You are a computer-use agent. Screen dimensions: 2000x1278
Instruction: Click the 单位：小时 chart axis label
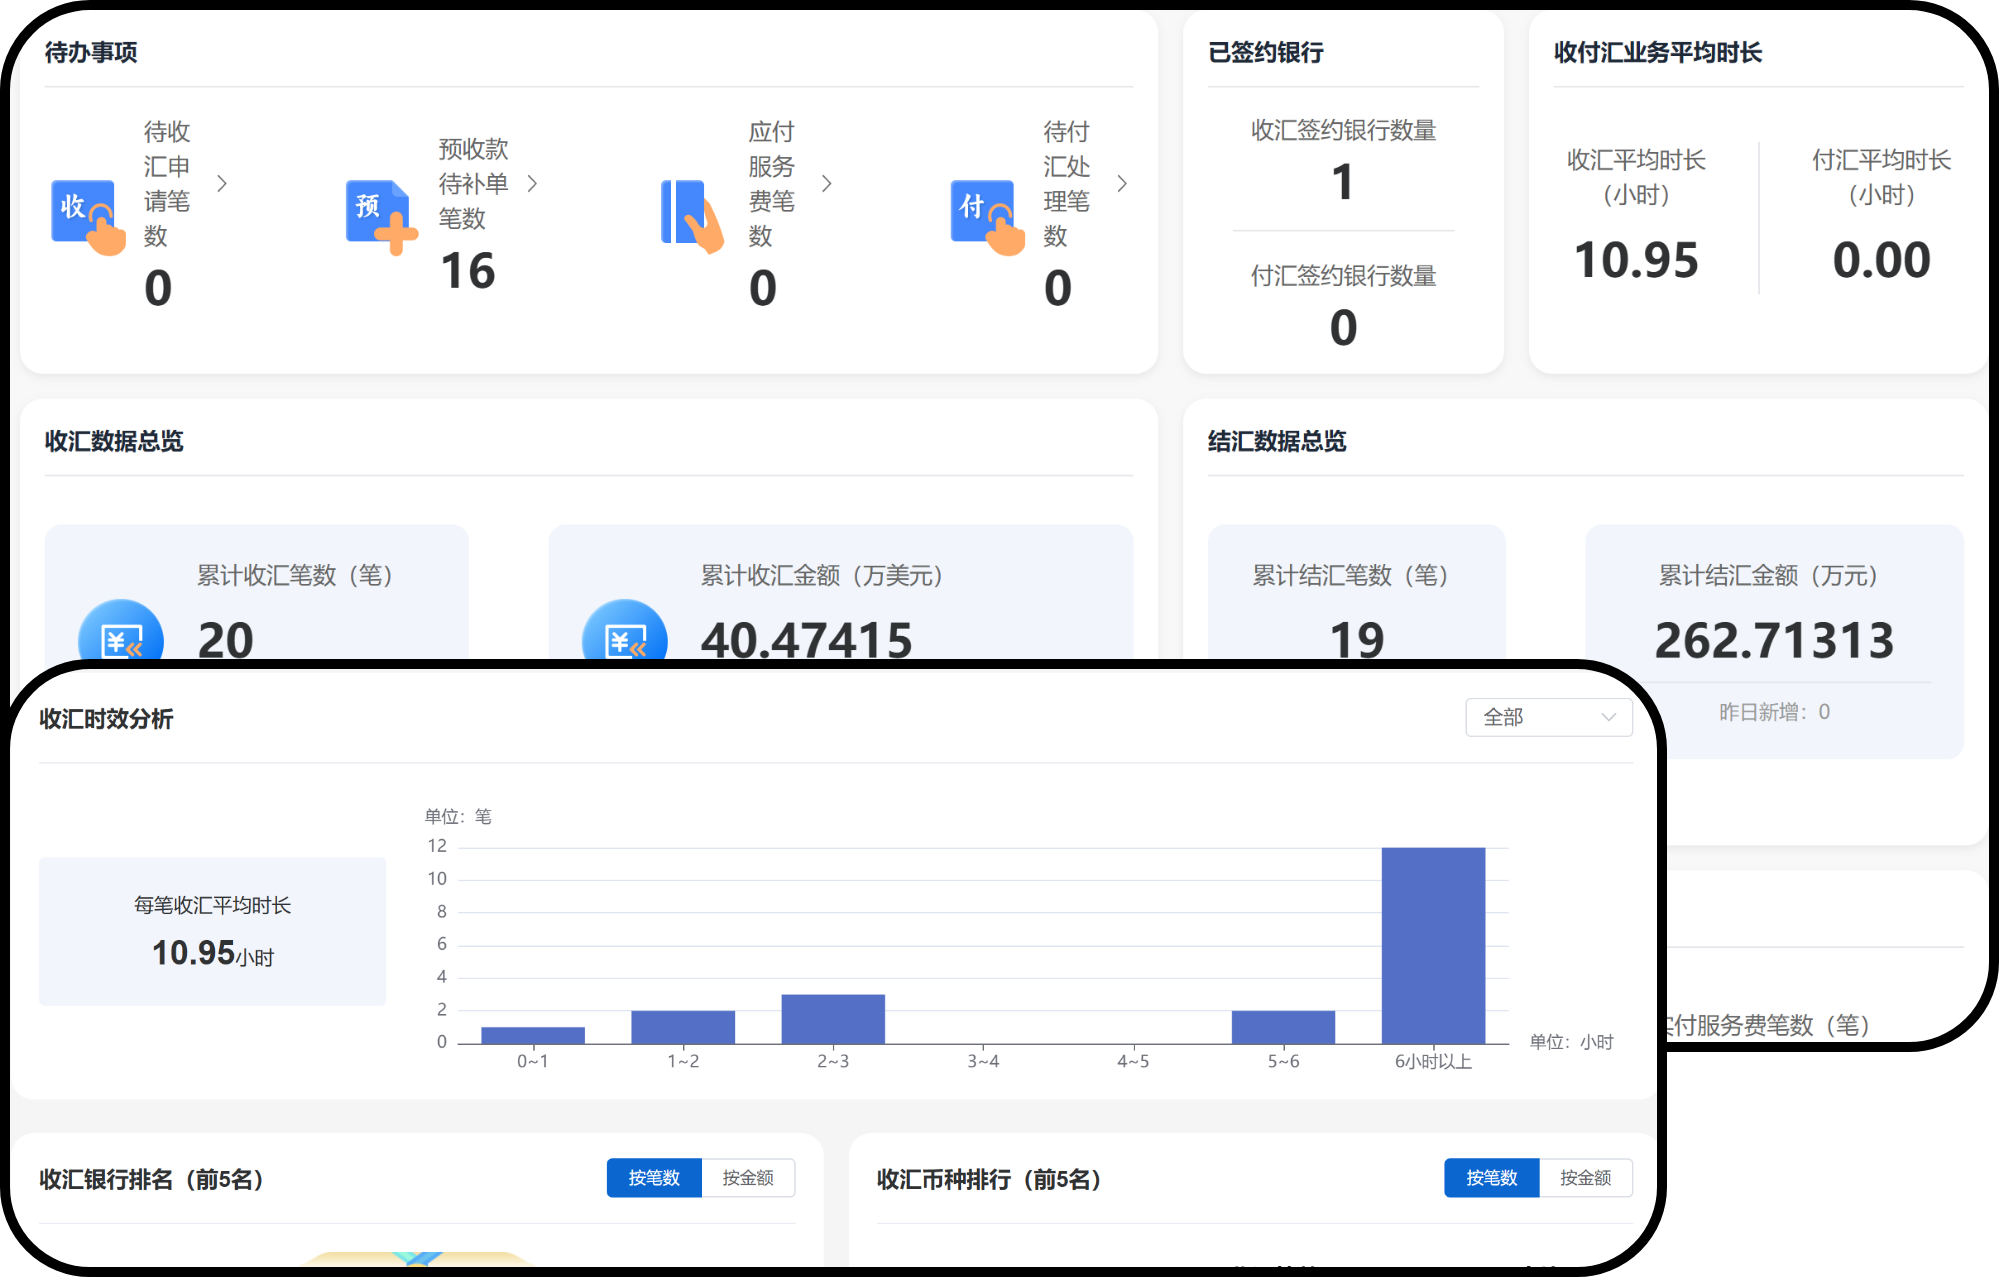point(1572,1042)
